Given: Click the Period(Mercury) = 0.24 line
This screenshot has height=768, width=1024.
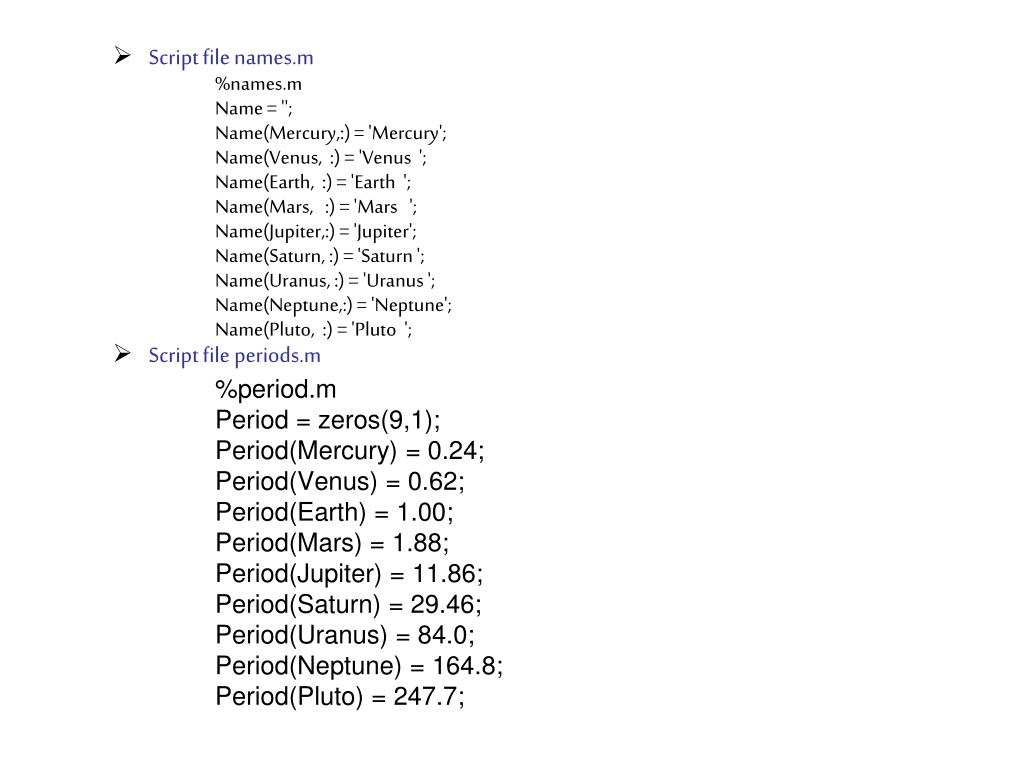Looking at the screenshot, I should (350, 451).
